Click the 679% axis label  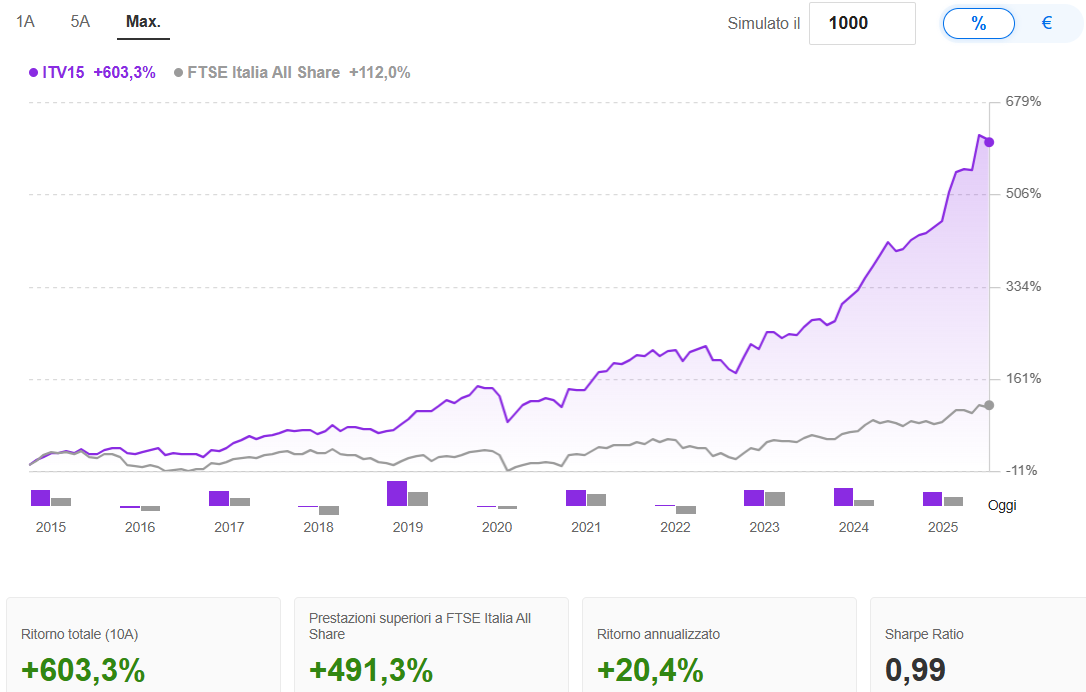tap(1024, 101)
